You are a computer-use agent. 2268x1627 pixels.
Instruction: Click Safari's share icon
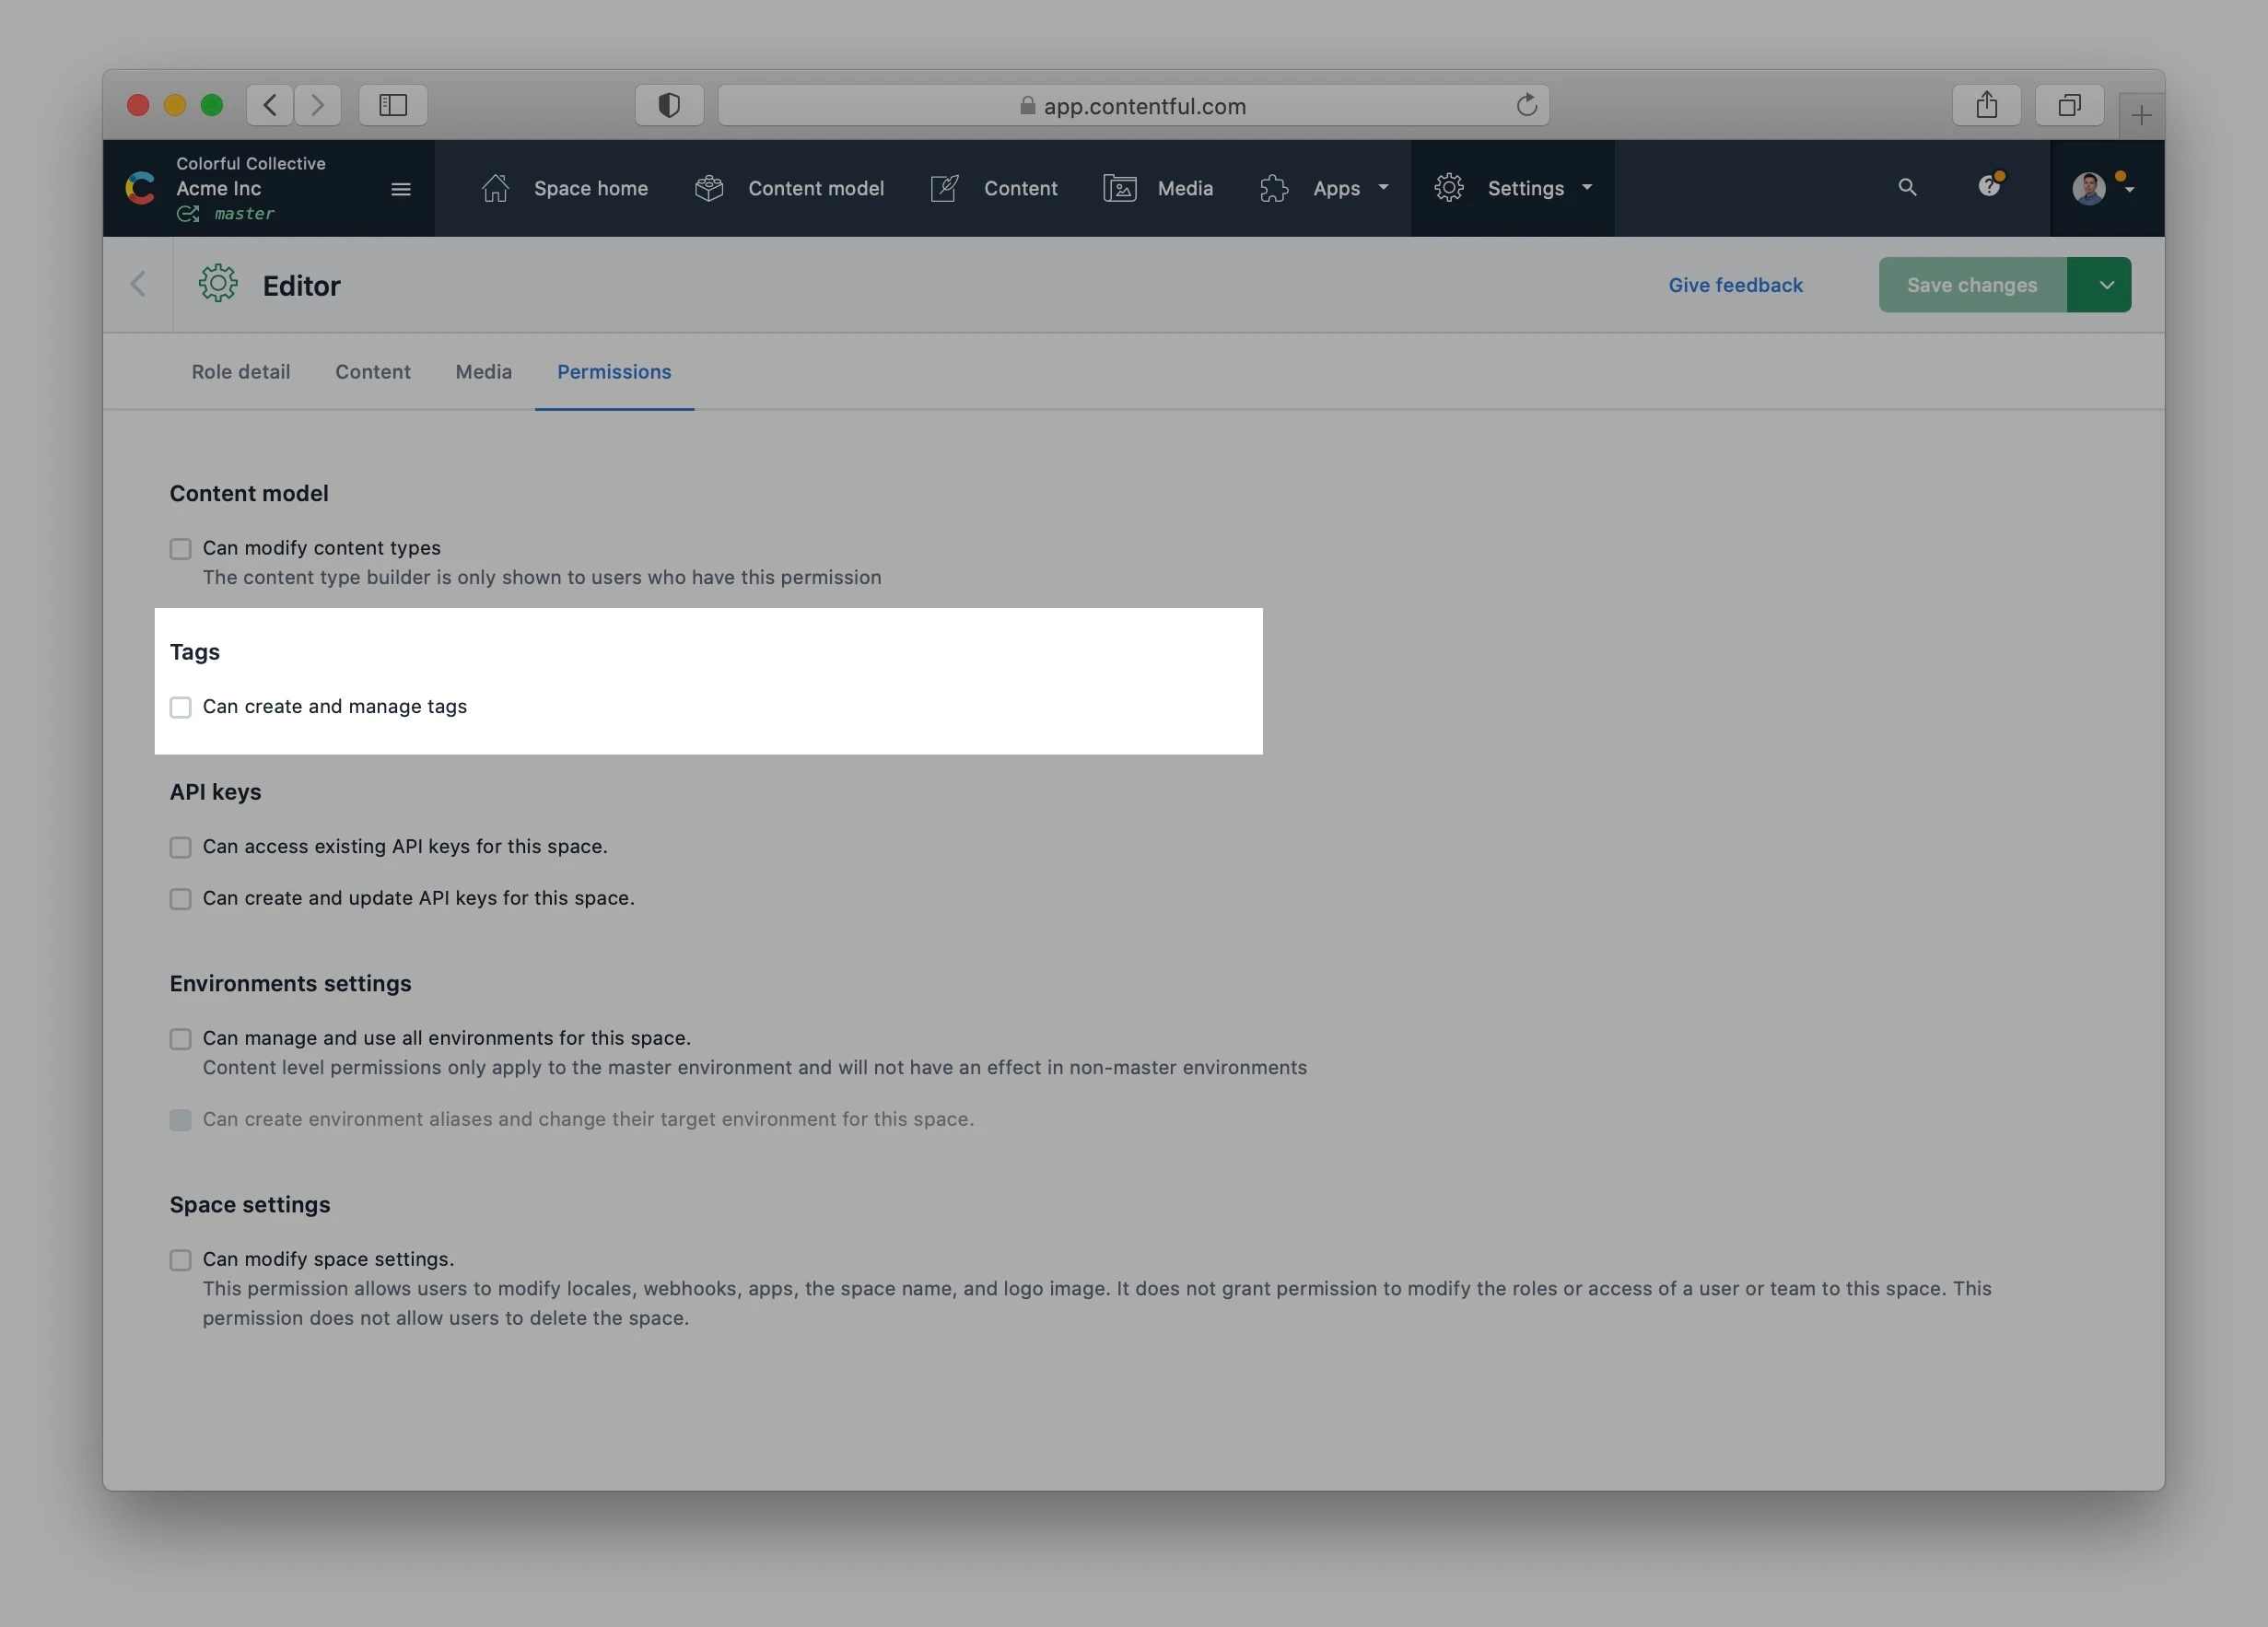point(1986,105)
